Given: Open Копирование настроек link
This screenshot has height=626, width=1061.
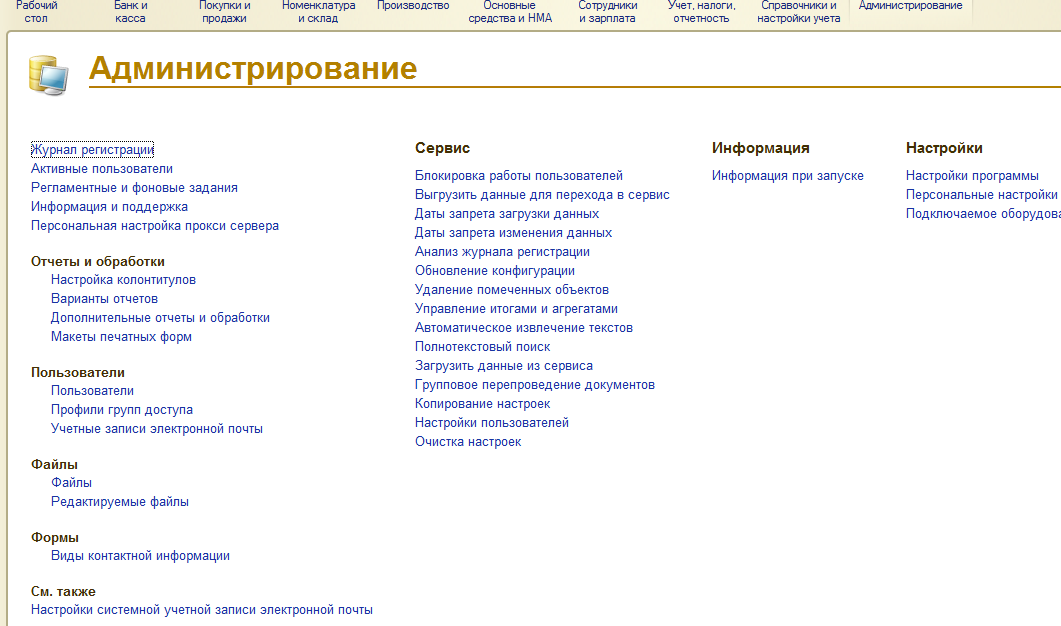Looking at the screenshot, I should 482,403.
